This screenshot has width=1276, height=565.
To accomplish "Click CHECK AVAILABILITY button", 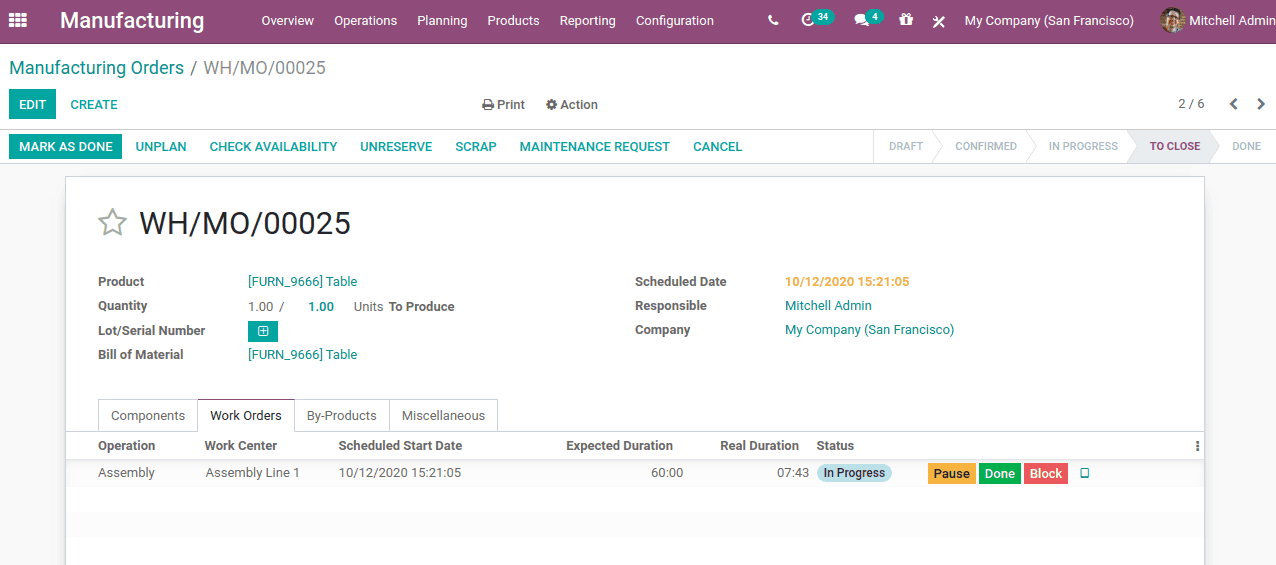I will [273, 147].
